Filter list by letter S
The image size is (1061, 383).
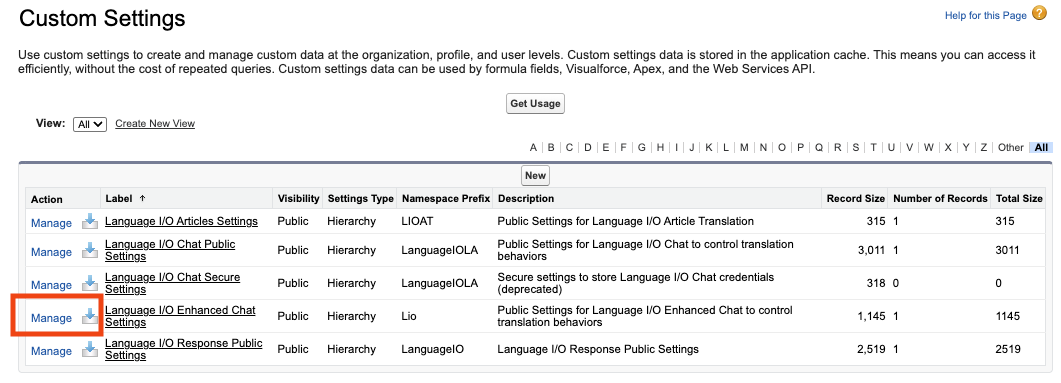(856, 148)
